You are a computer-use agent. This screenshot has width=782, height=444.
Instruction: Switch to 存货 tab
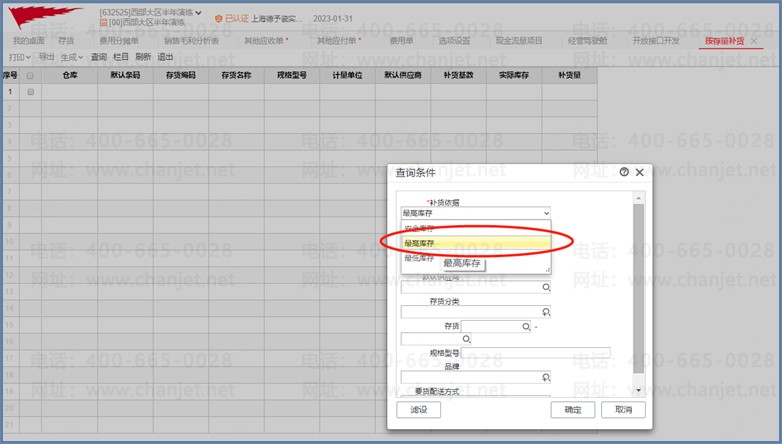pos(66,41)
